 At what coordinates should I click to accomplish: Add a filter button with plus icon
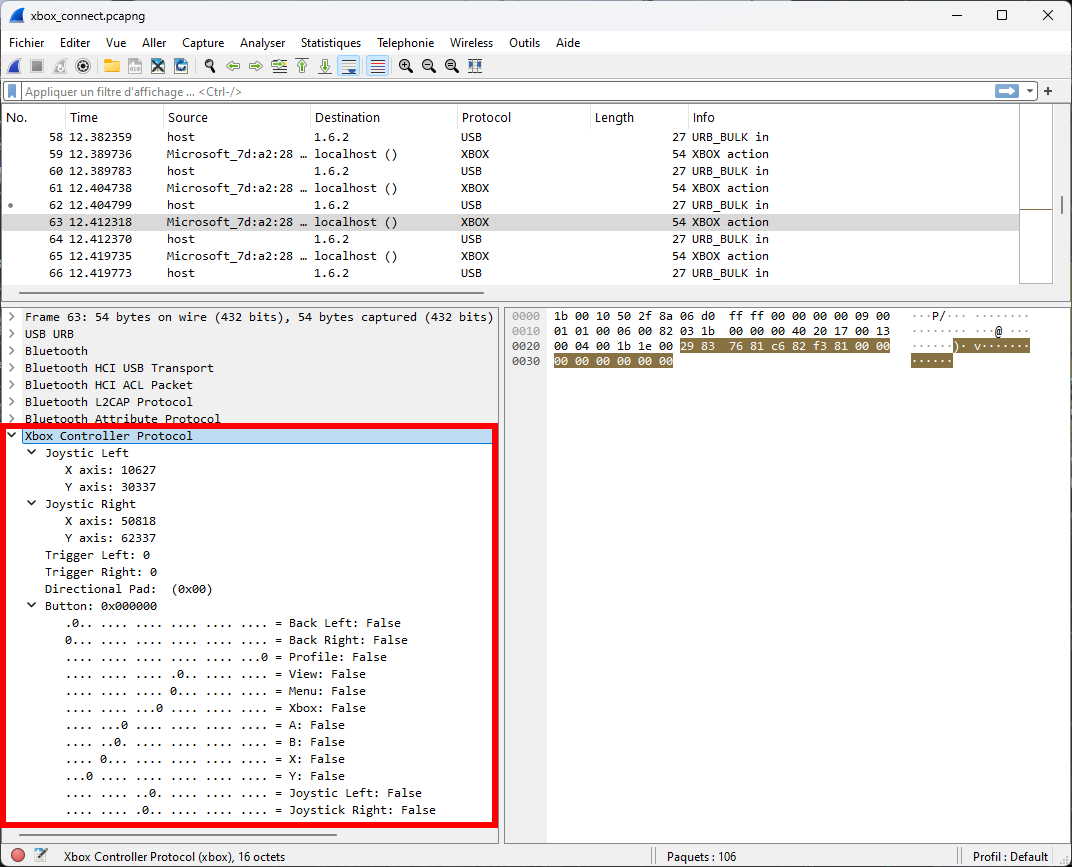coord(1048,91)
